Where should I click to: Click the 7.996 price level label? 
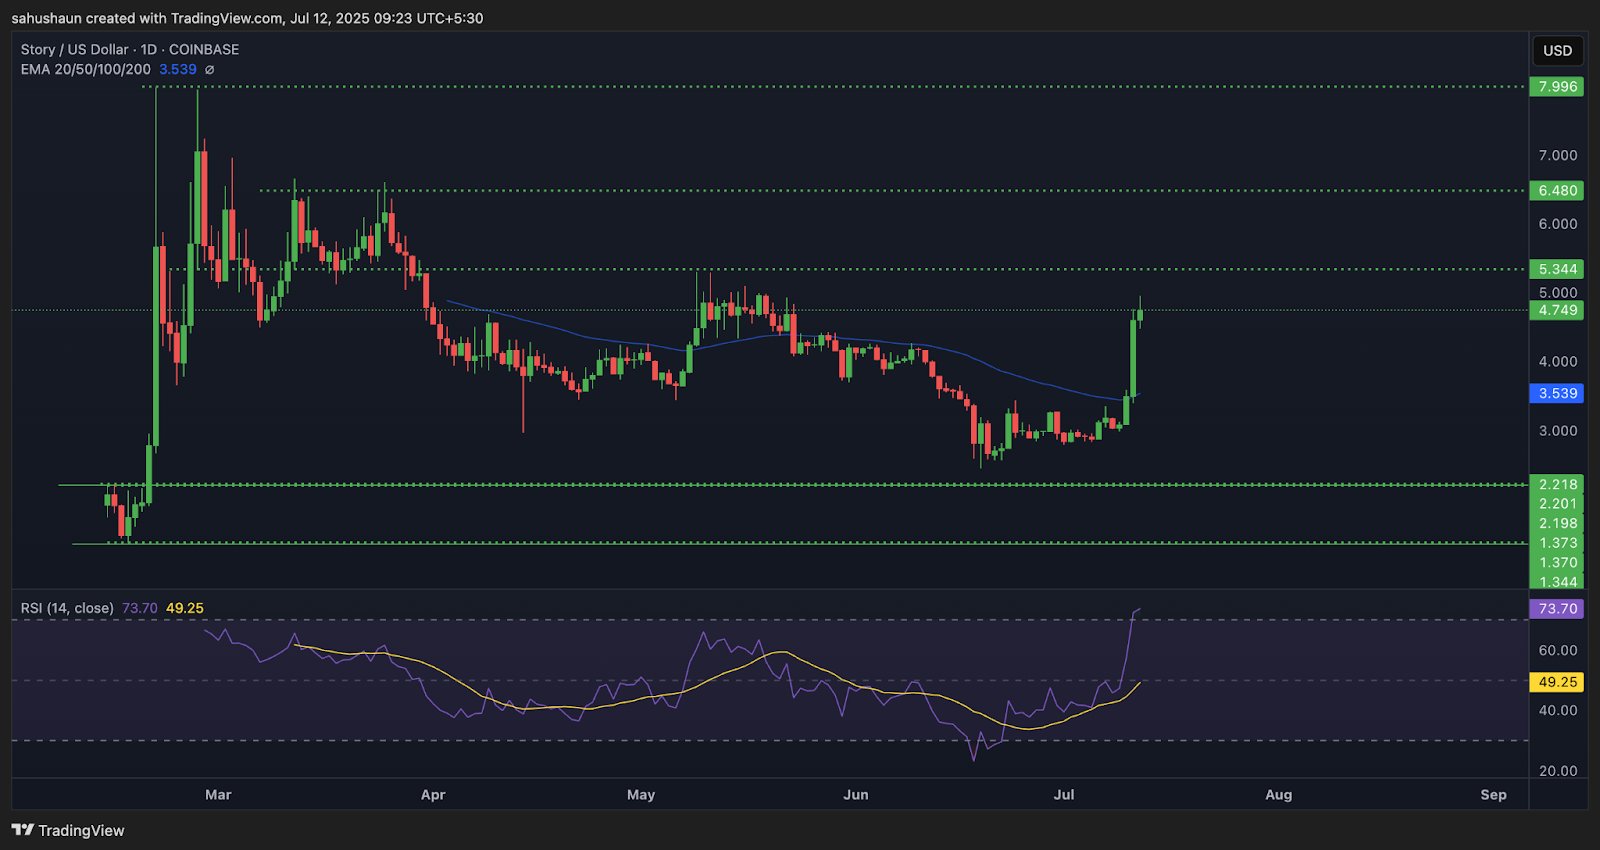1557,87
